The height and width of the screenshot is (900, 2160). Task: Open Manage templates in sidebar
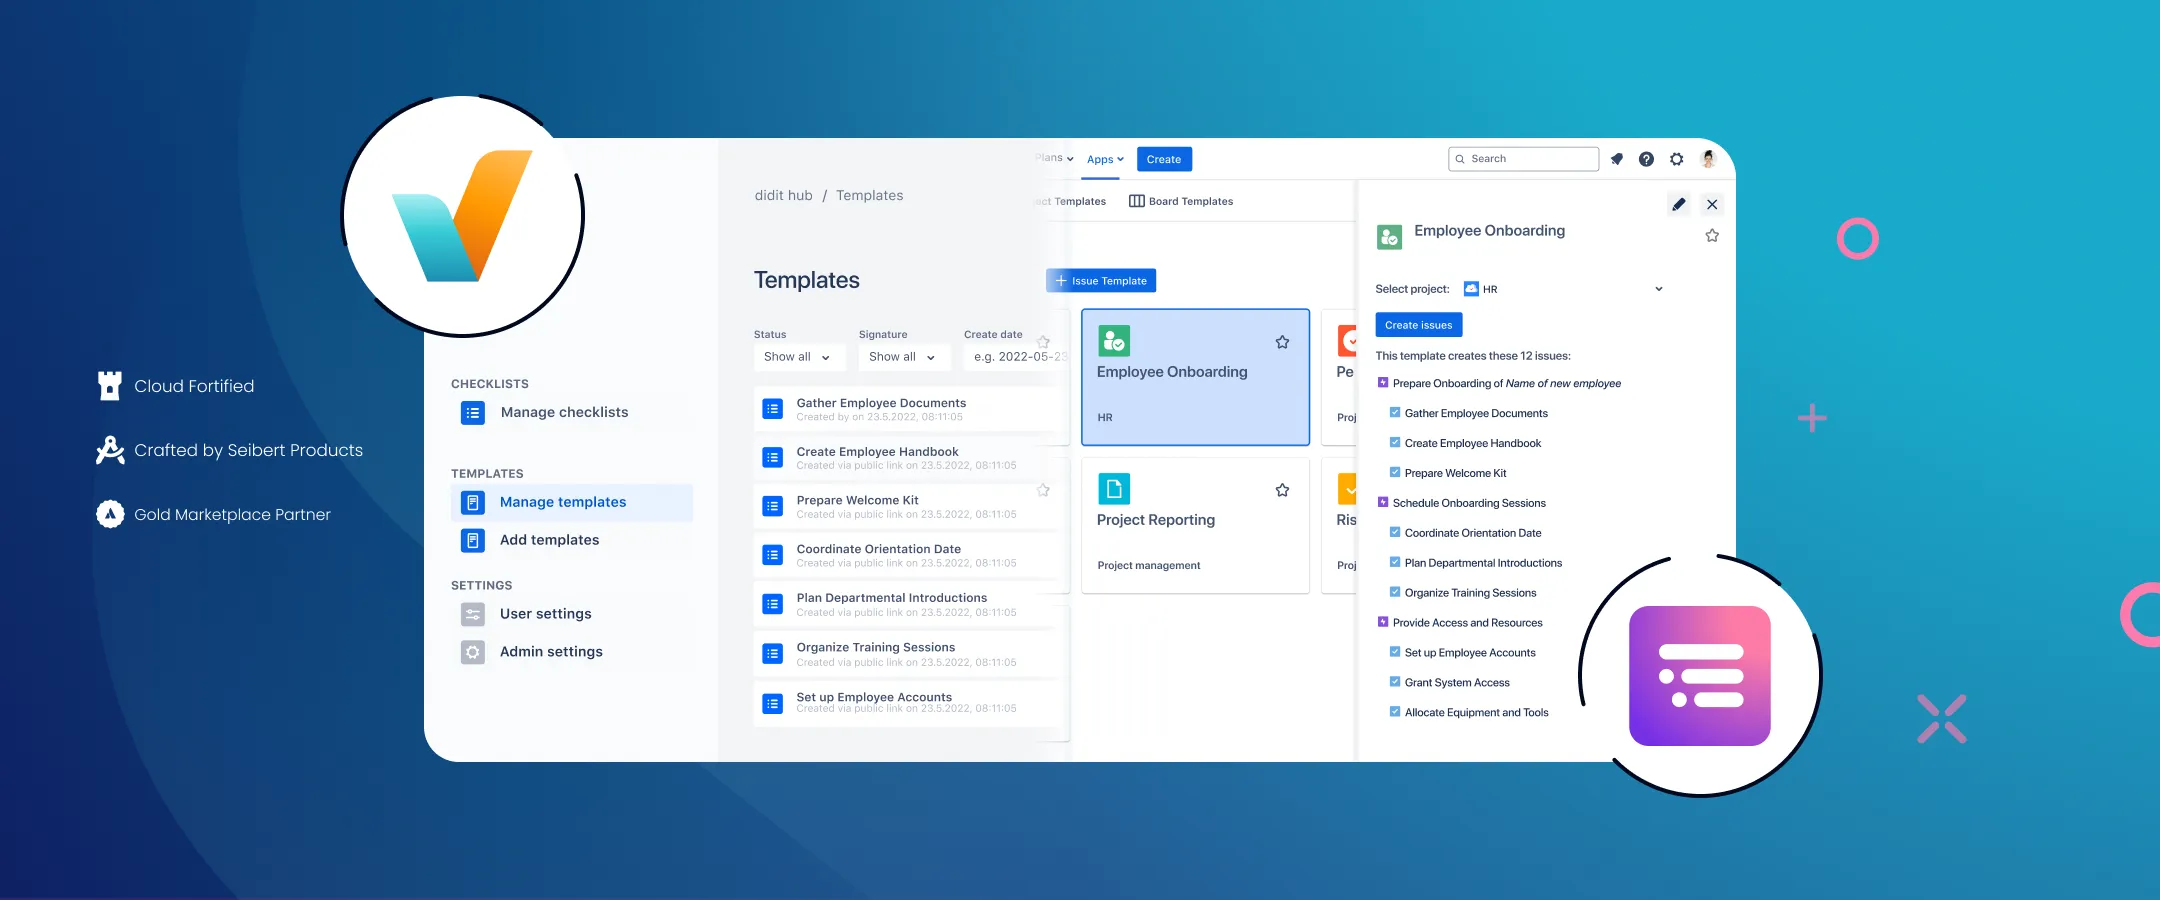(x=572, y=502)
